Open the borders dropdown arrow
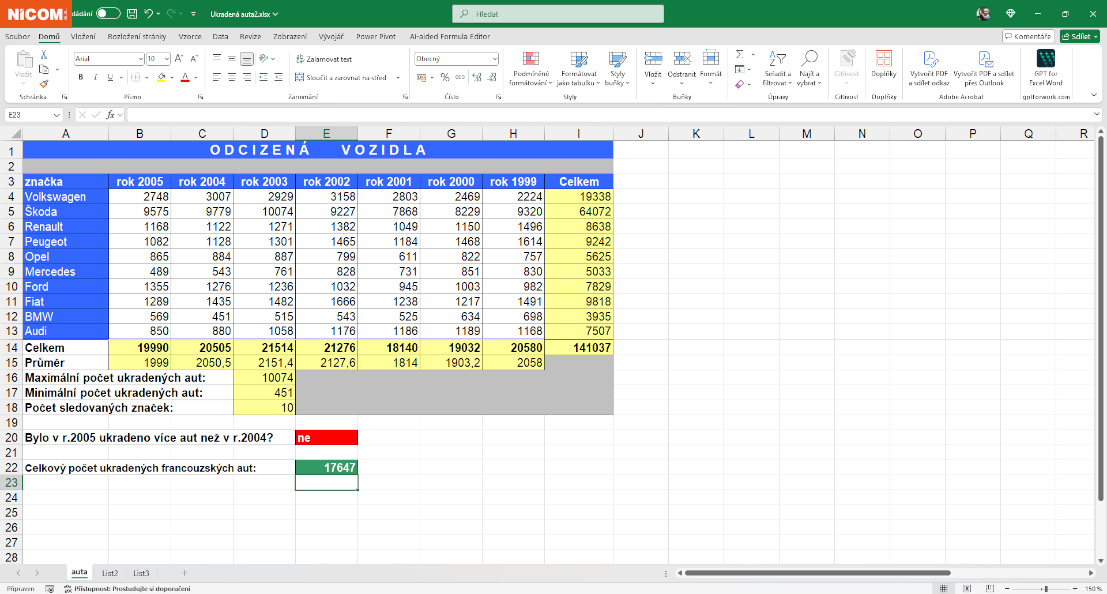Viewport: 1107px width, 594px height. 146,77
